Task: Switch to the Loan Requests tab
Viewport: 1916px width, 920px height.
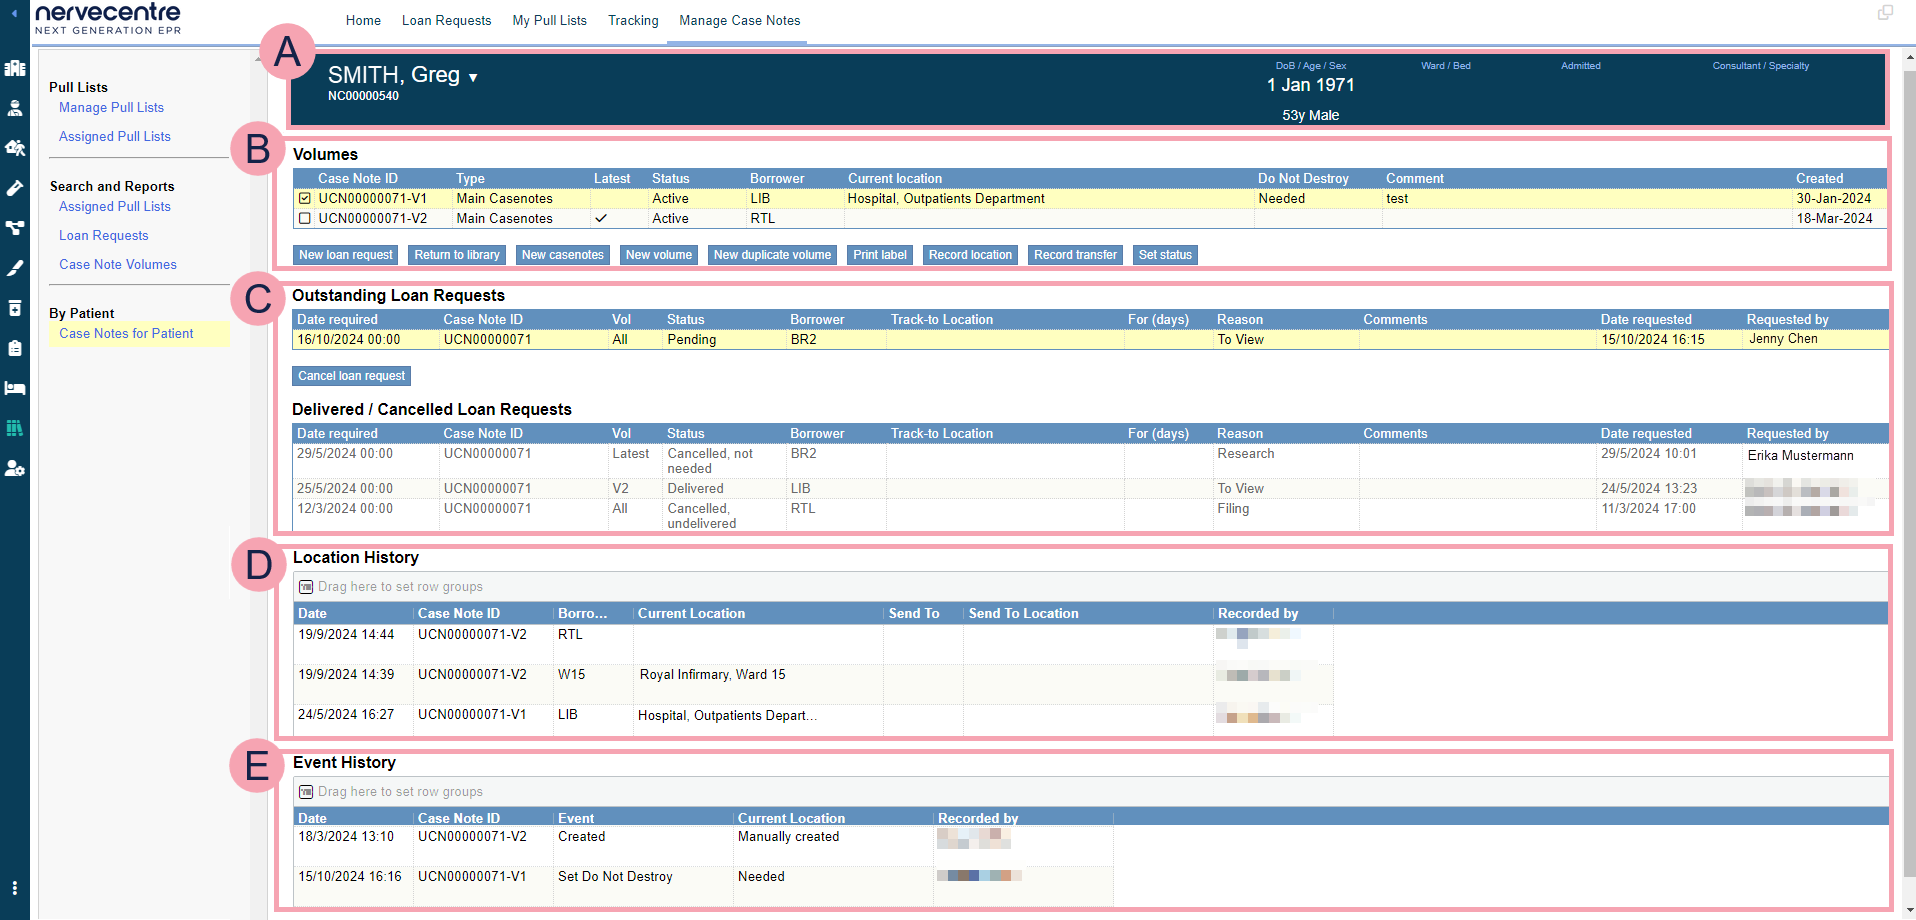Action: tap(446, 21)
